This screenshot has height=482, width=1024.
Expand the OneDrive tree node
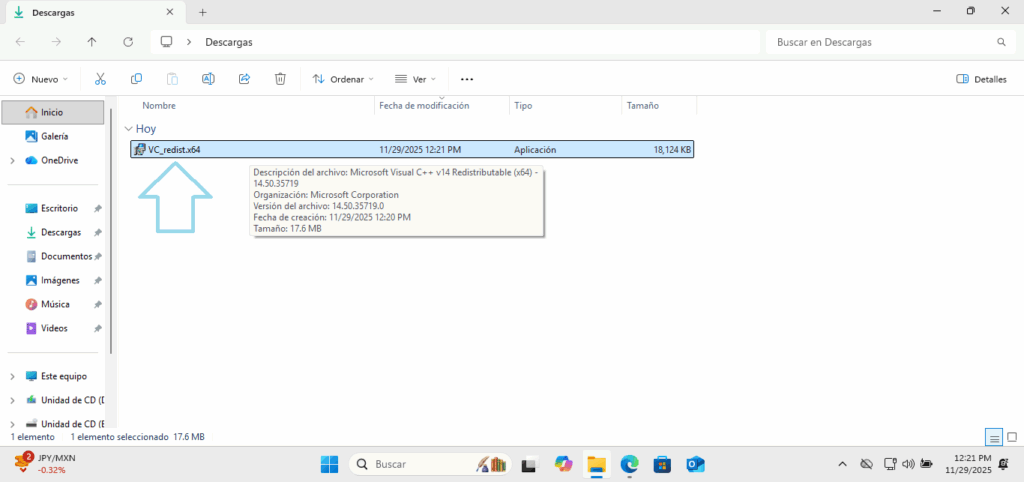pos(12,161)
